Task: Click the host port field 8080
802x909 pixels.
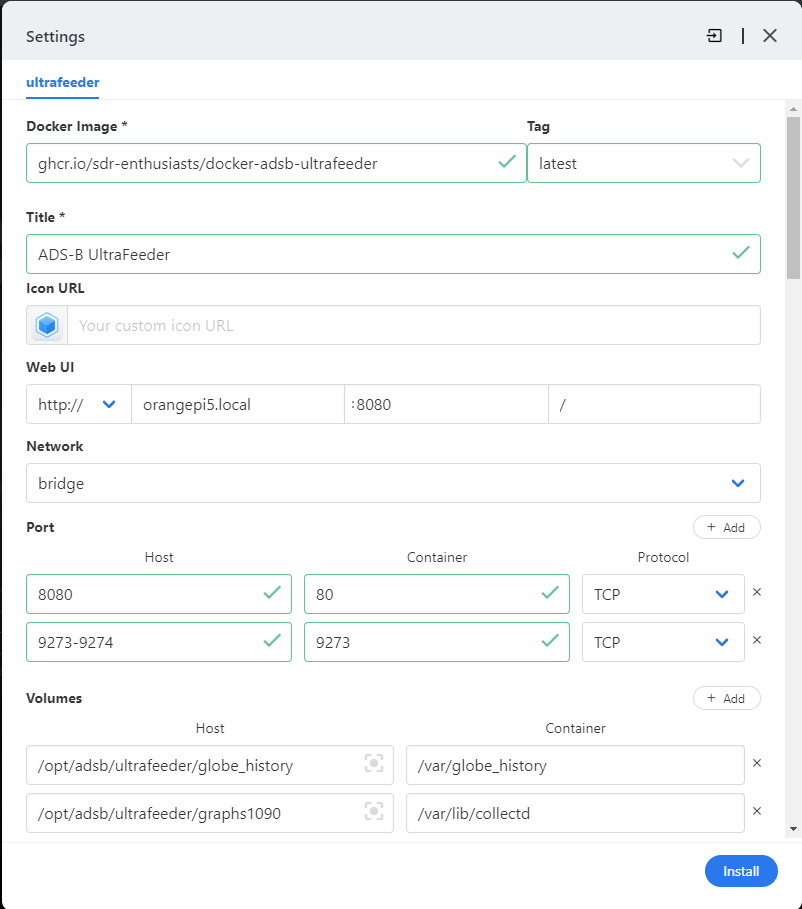Action: click(x=159, y=594)
